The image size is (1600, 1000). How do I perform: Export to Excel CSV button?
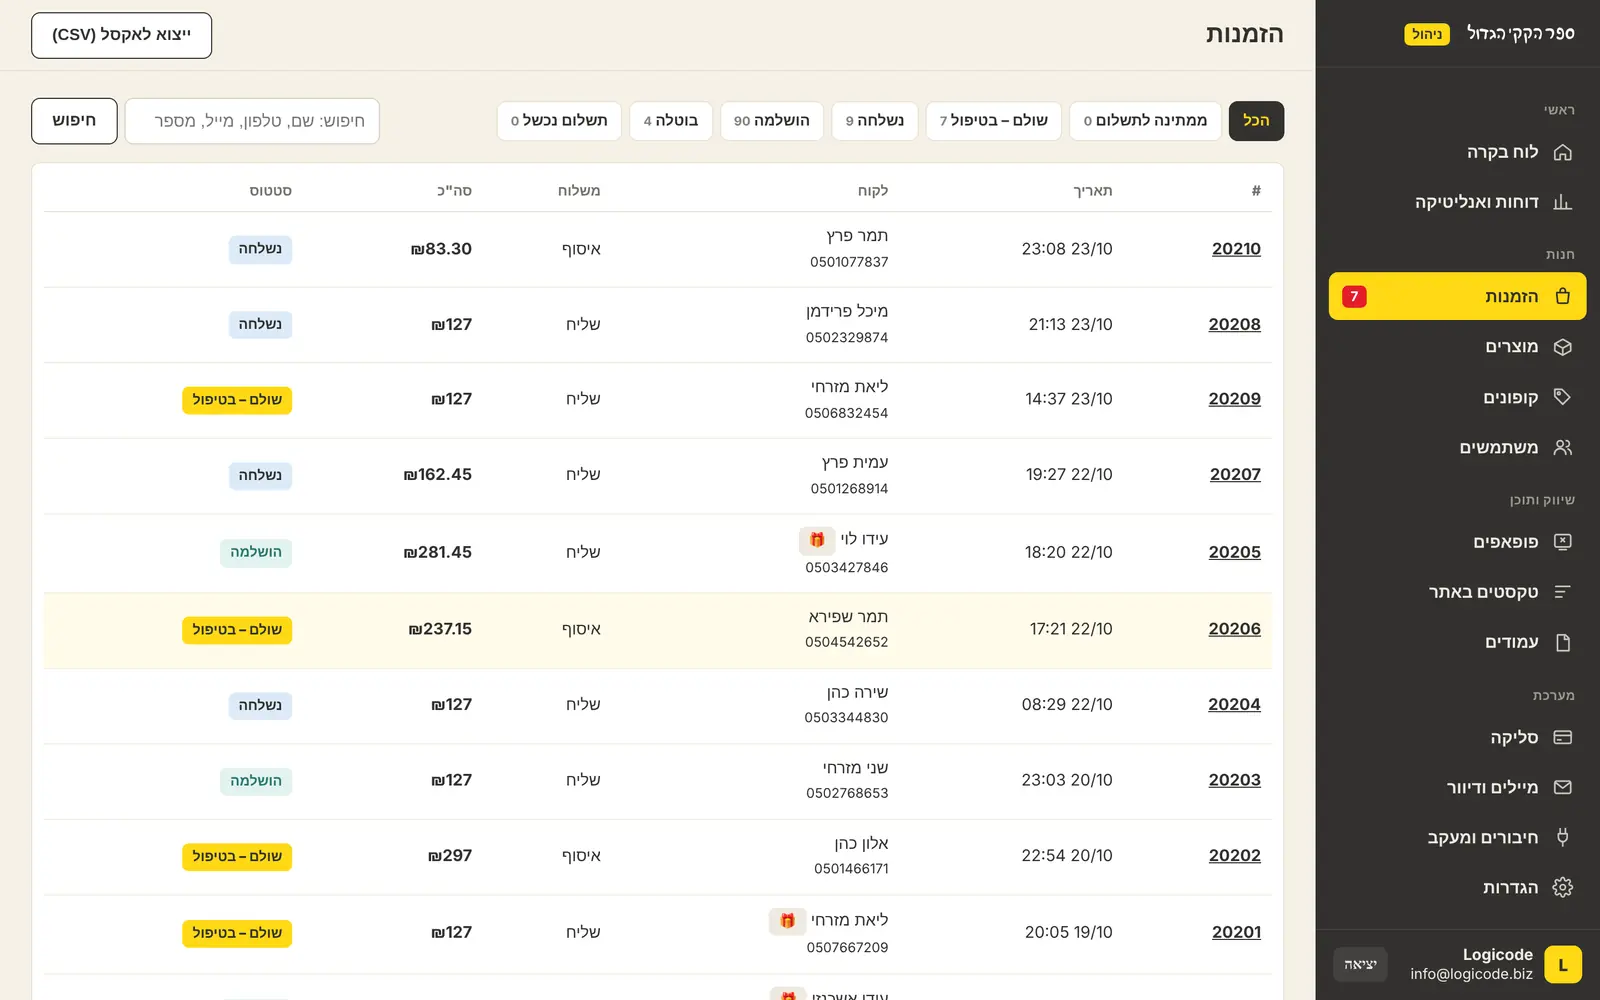[121, 35]
